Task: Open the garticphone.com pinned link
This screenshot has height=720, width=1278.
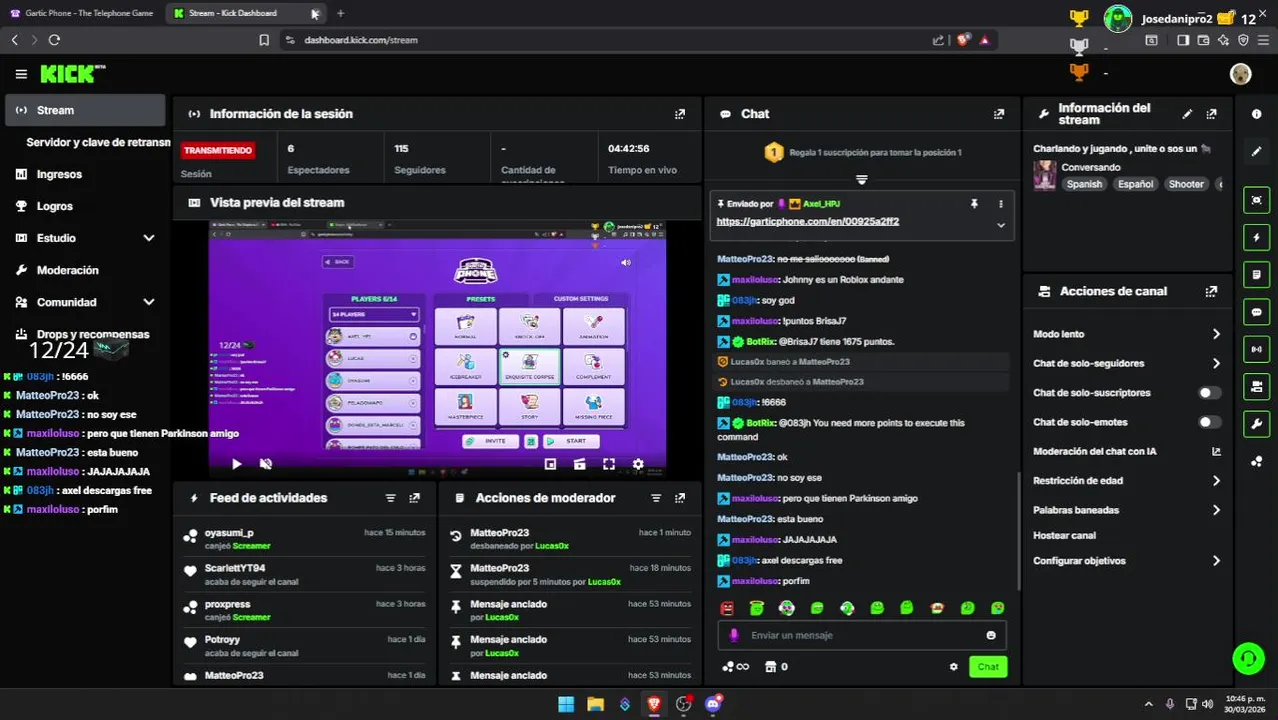Action: [x=807, y=222]
